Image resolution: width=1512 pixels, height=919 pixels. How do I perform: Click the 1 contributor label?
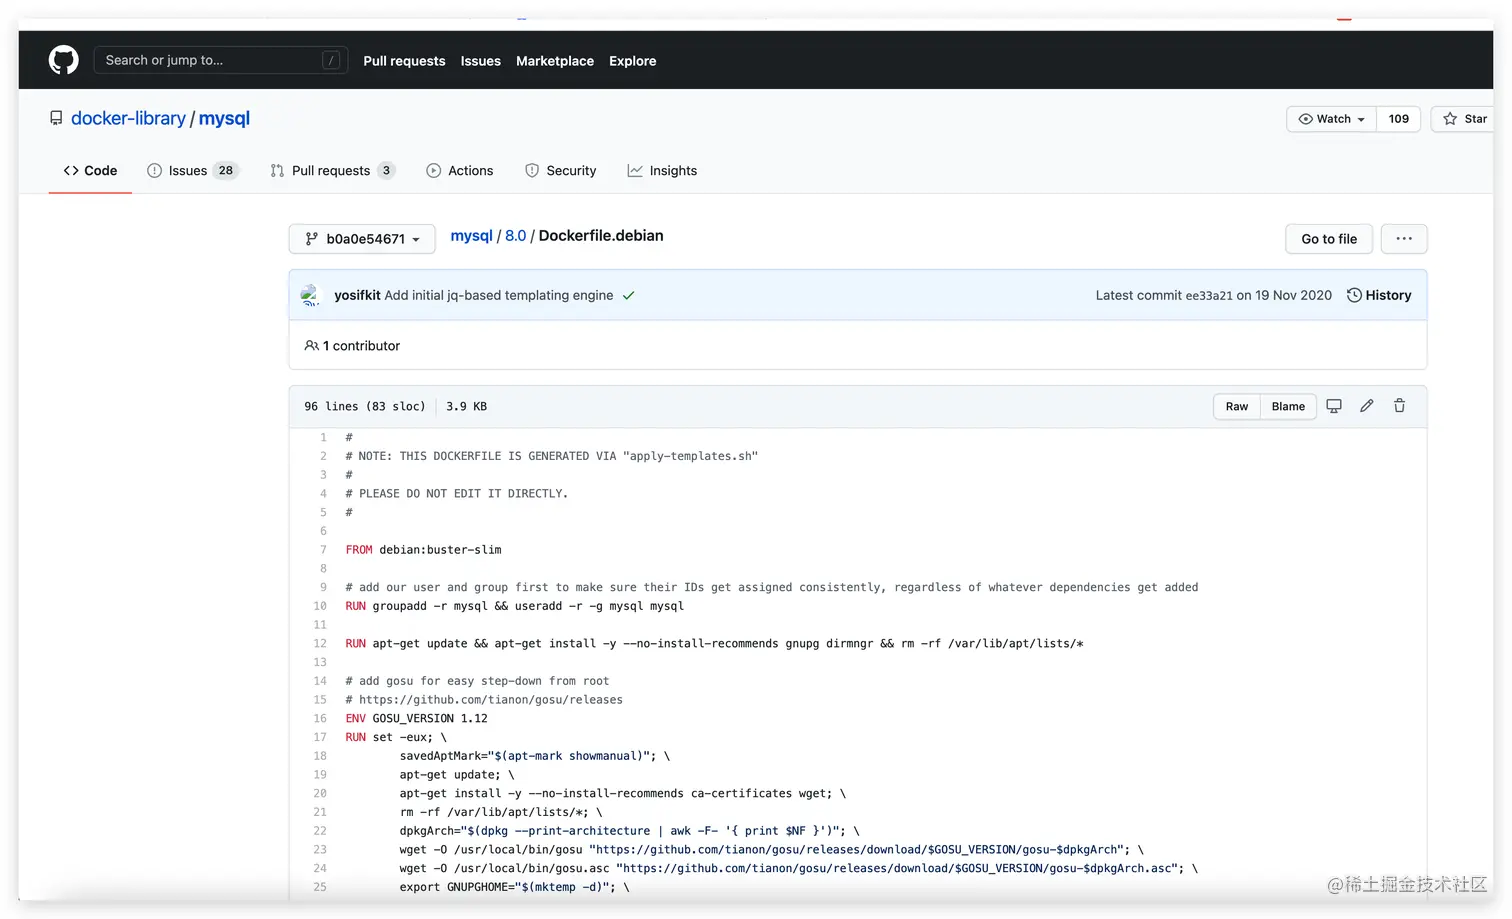point(352,346)
